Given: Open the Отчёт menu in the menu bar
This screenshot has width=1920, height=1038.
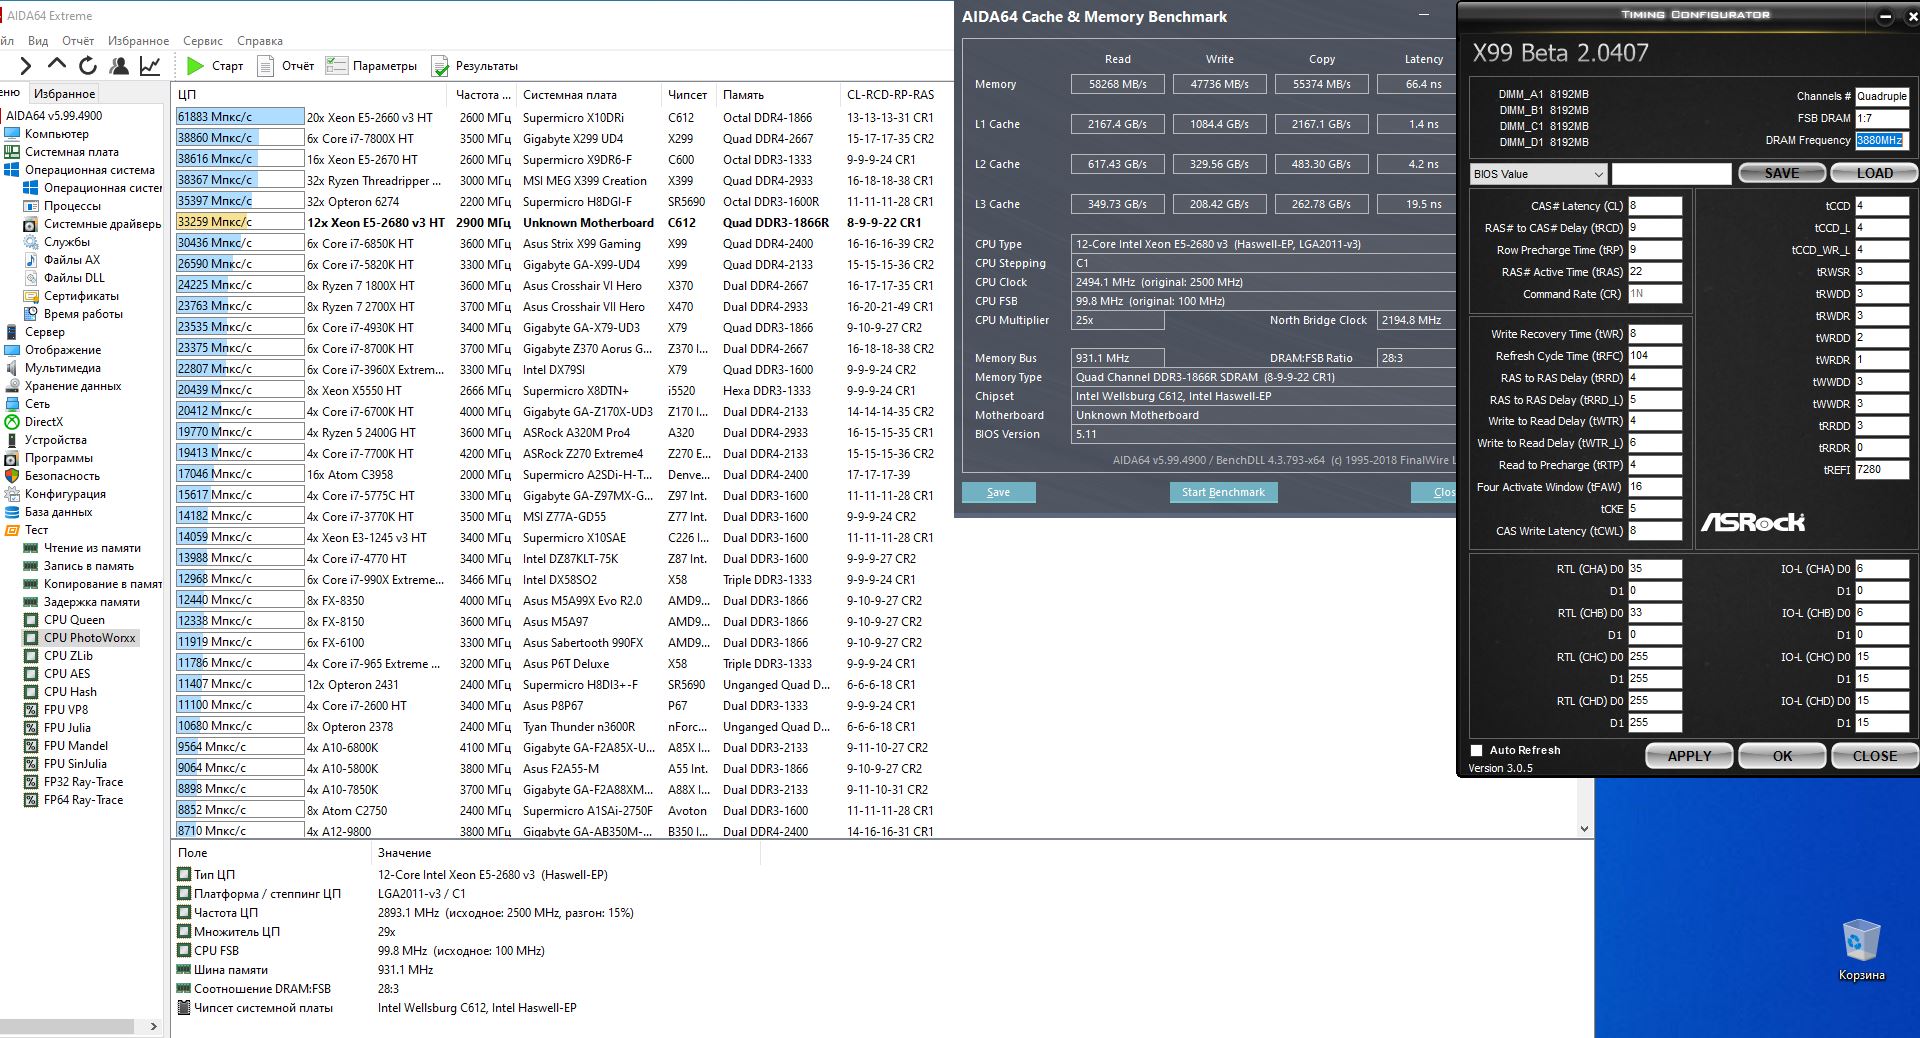Looking at the screenshot, I should click(78, 41).
